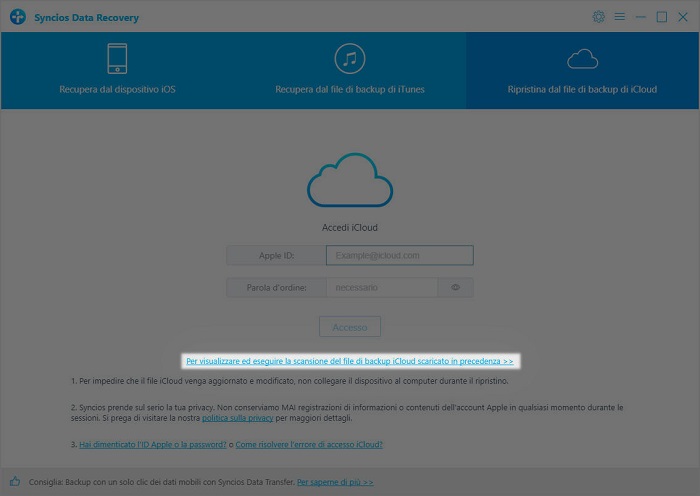Open the Per saperne di più link
Viewport: 700px width, 496px height.
(x=335, y=482)
